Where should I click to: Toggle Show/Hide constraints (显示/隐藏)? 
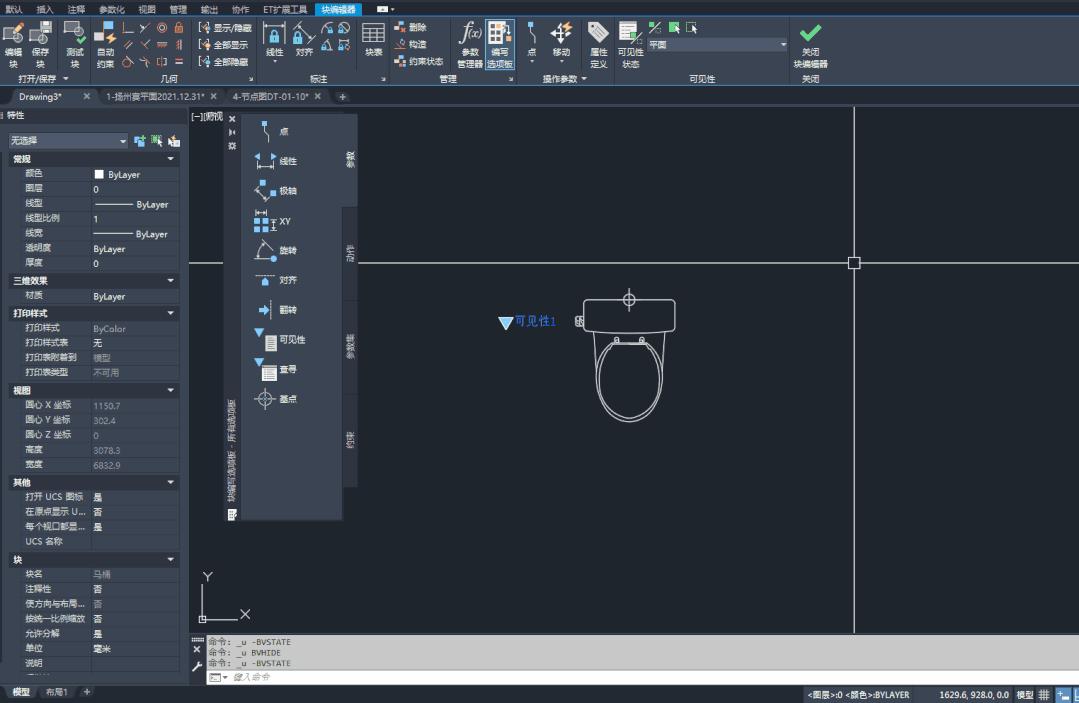225,28
